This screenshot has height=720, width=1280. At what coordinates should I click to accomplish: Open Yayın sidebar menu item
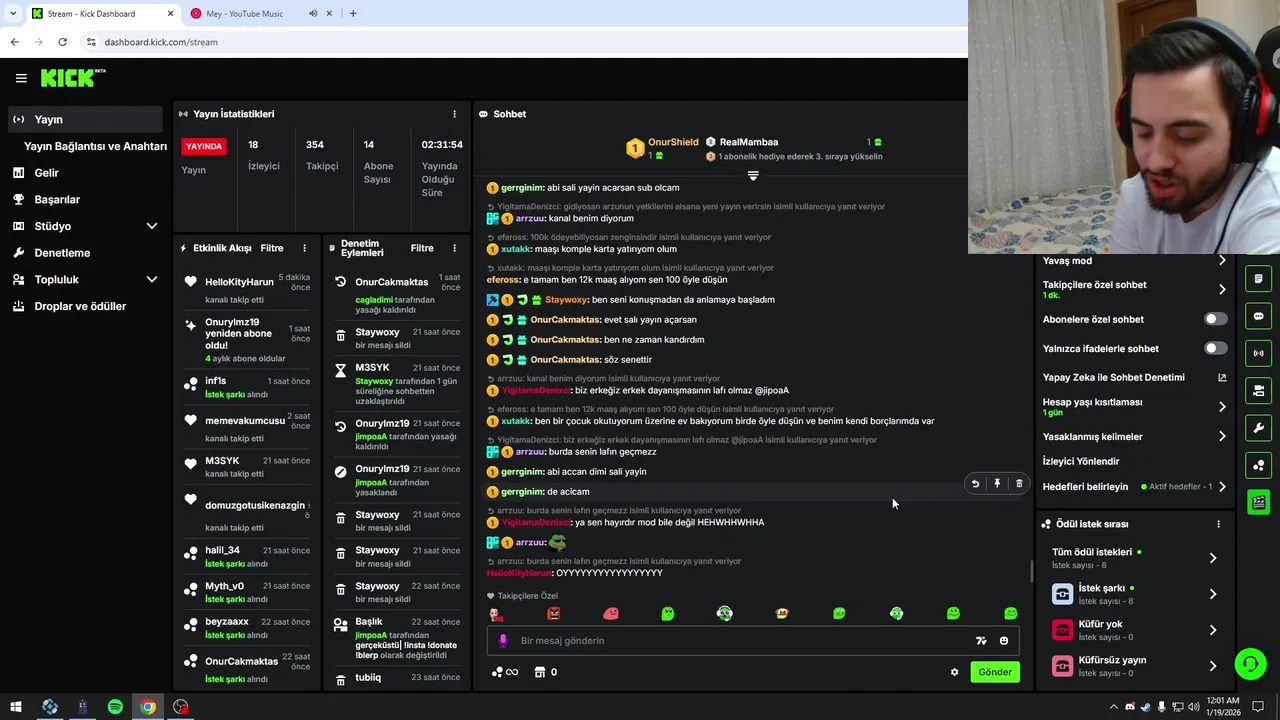85,119
